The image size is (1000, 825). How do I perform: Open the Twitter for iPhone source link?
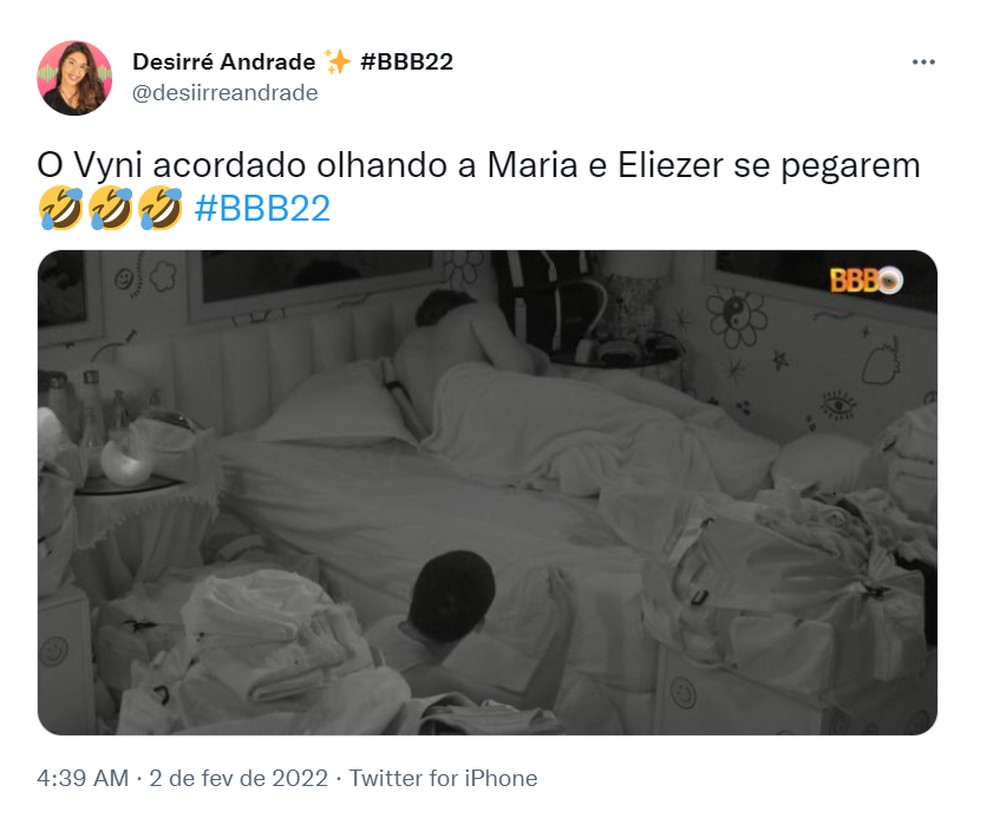[443, 778]
